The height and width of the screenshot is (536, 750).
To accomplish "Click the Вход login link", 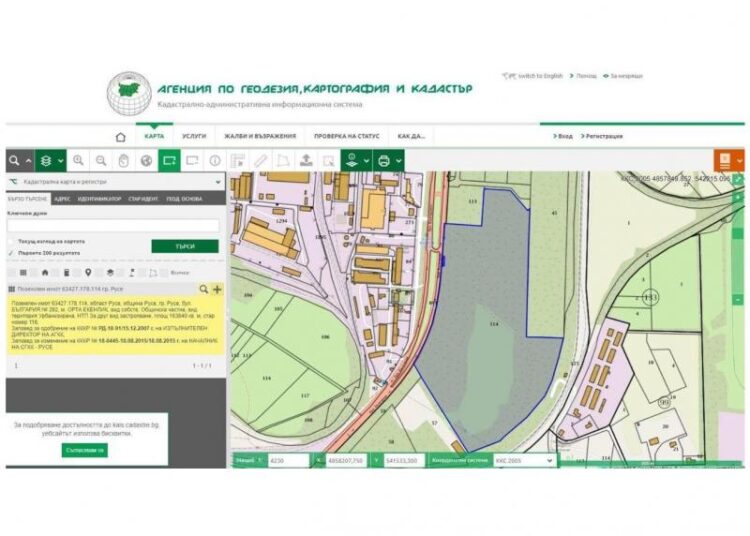I will pos(563,136).
